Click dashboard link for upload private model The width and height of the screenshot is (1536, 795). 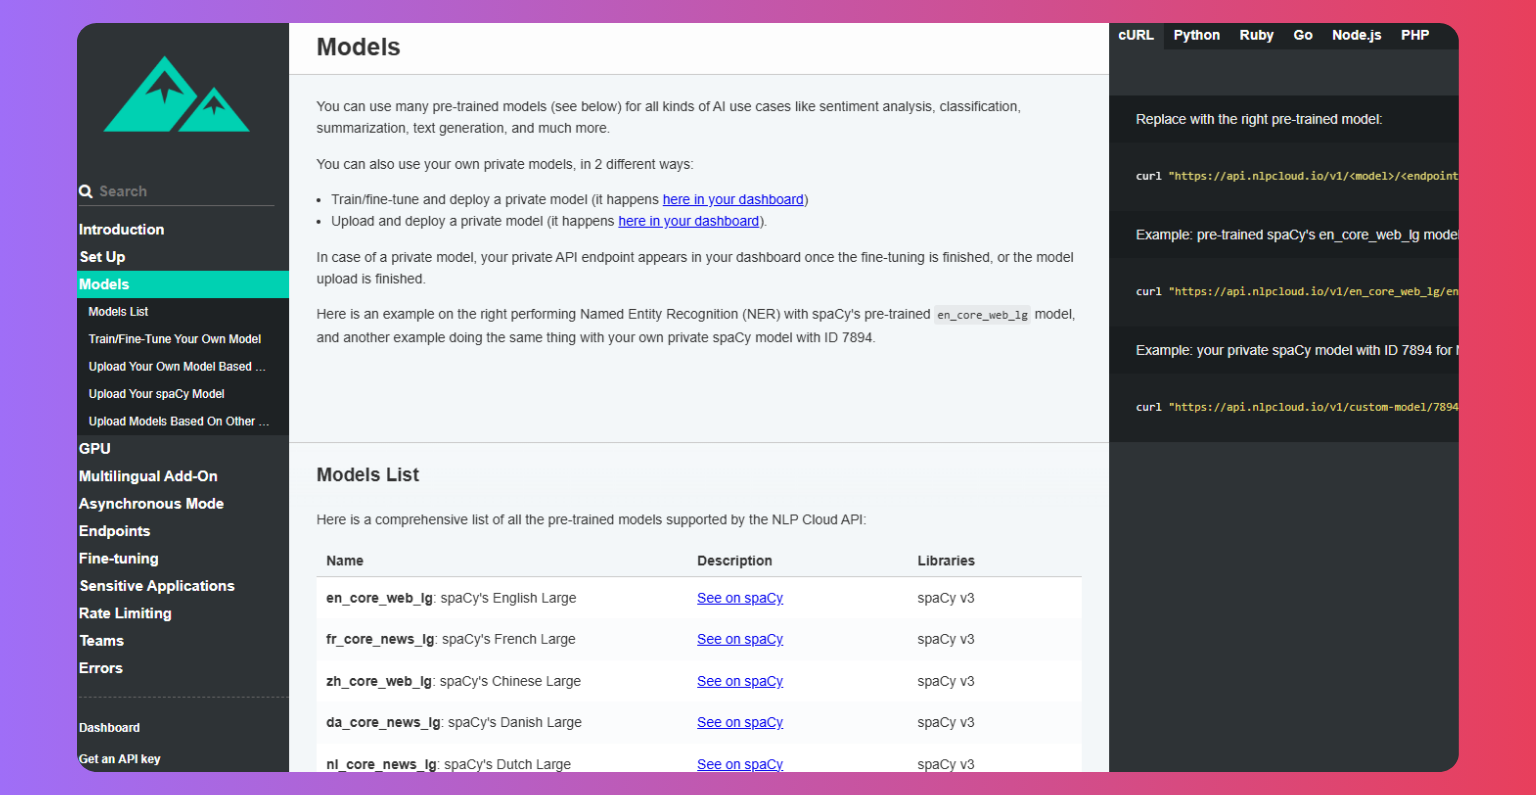point(688,221)
